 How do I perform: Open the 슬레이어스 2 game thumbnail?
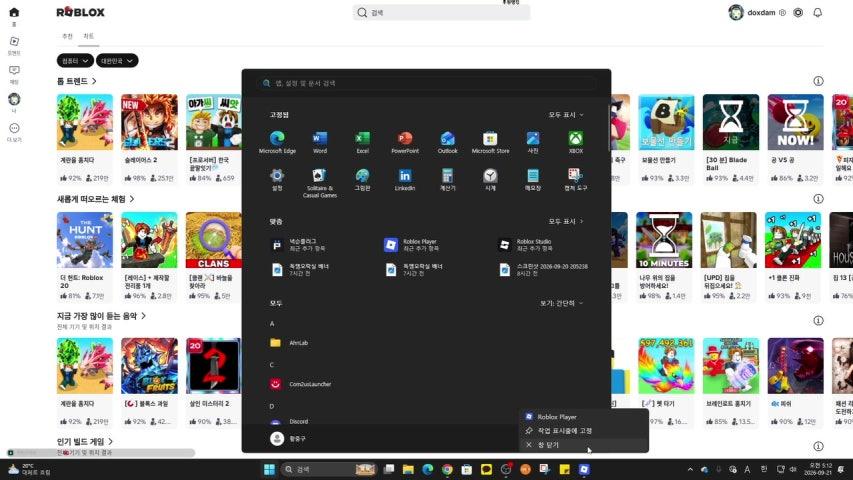[x=149, y=122]
